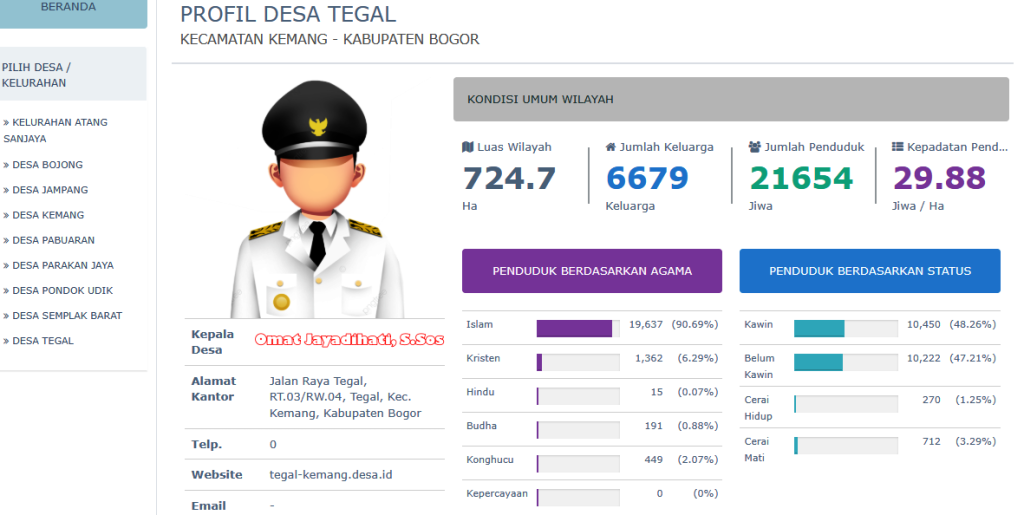Click the Penduduk Berdasarkan Status button

tap(869, 271)
